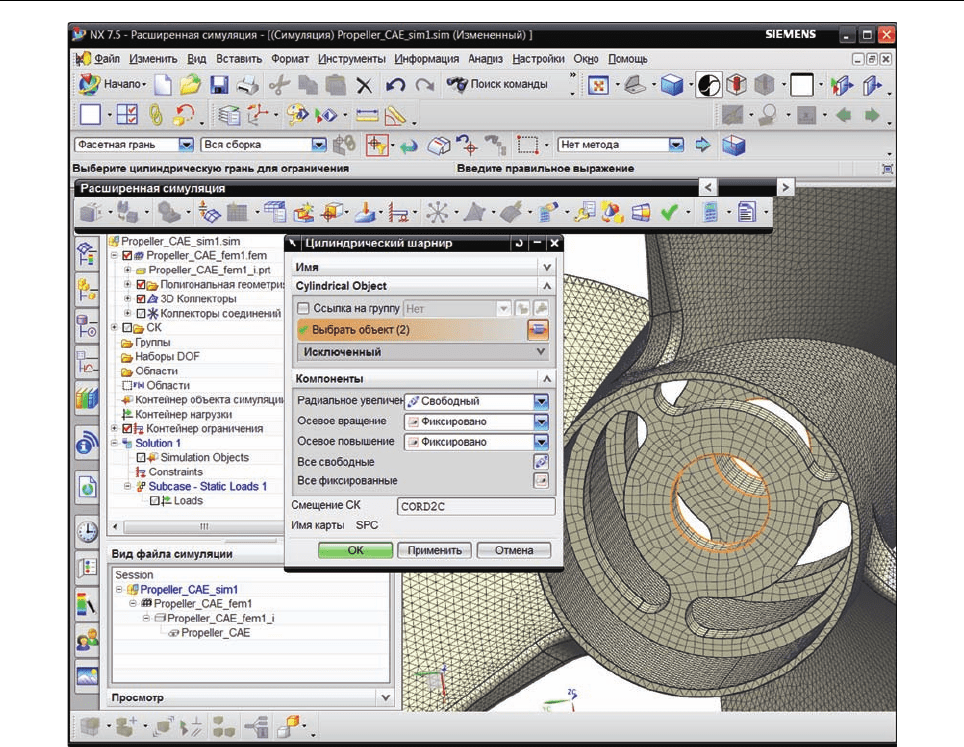Click the Все фиксированные icon button

click(541, 481)
